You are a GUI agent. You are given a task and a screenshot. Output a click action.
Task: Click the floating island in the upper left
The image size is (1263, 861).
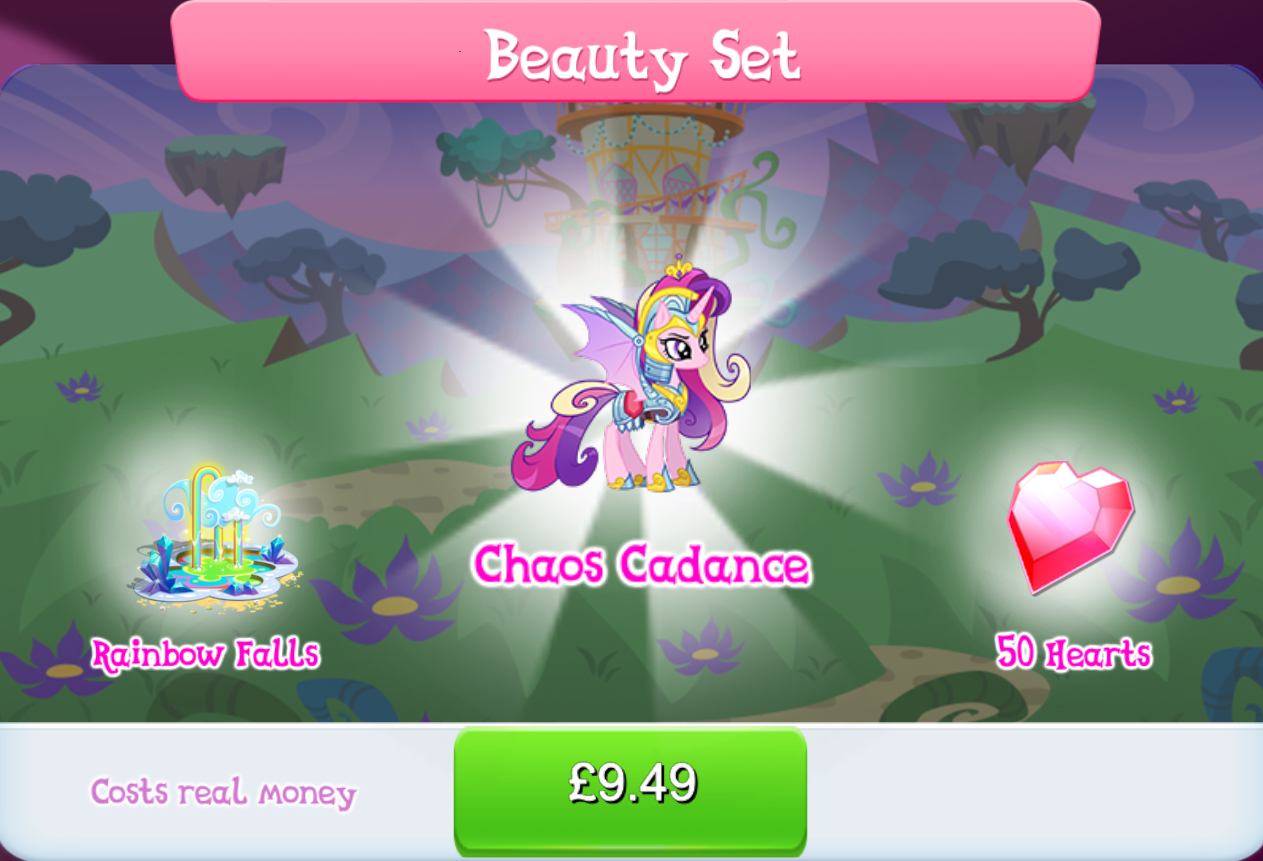click(223, 169)
